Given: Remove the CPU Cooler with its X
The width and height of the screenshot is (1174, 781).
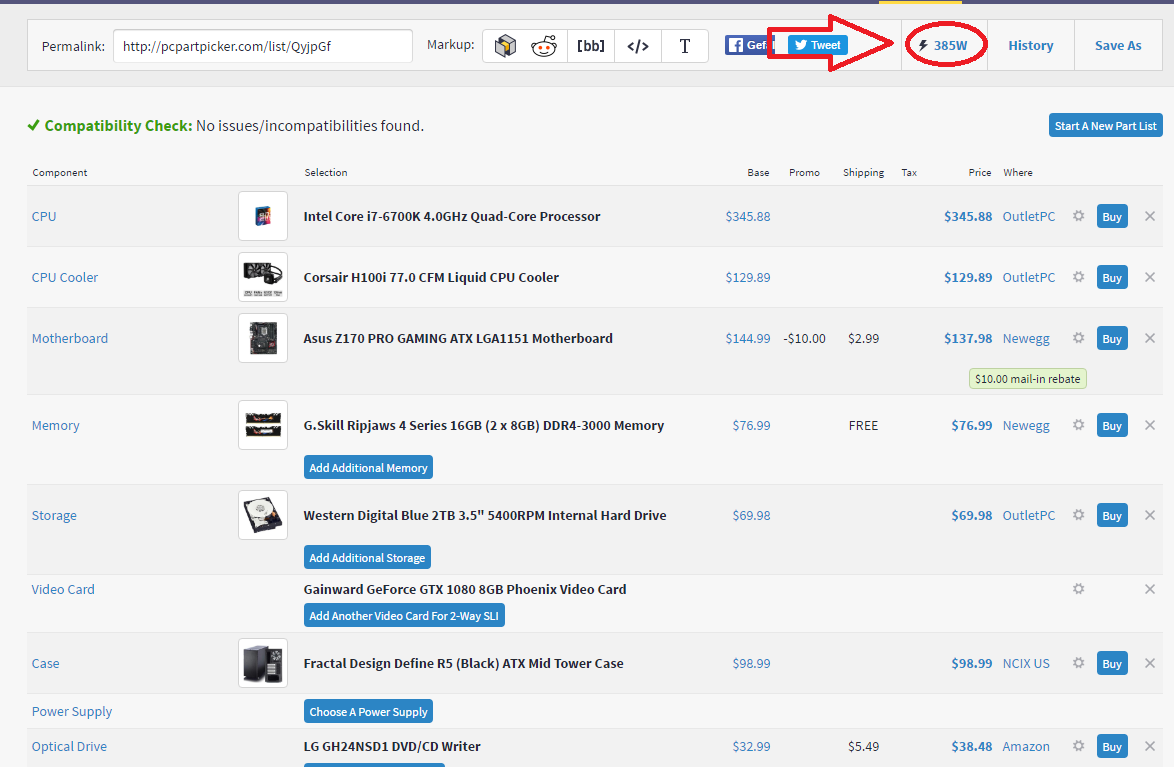Looking at the screenshot, I should pyautogui.click(x=1150, y=277).
